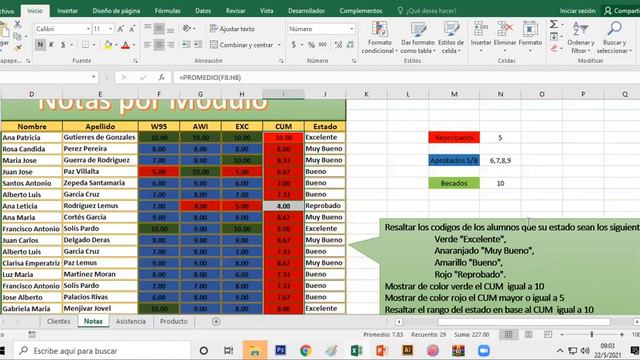Click the Fill down icon
Viewport: 640px width, 360px height.
(554, 37)
